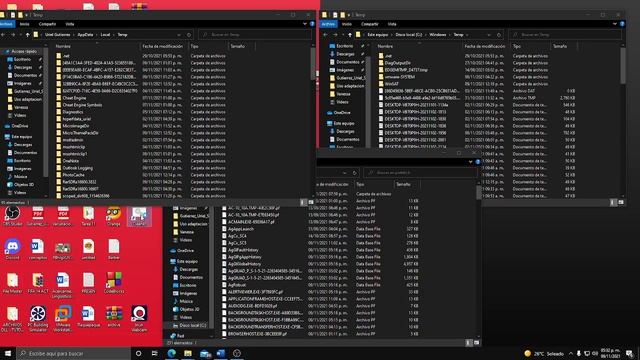This screenshot has height=360, width=640.
Task: Expand the ribbon in the Prefetch window
Action: click(x=471, y=162)
